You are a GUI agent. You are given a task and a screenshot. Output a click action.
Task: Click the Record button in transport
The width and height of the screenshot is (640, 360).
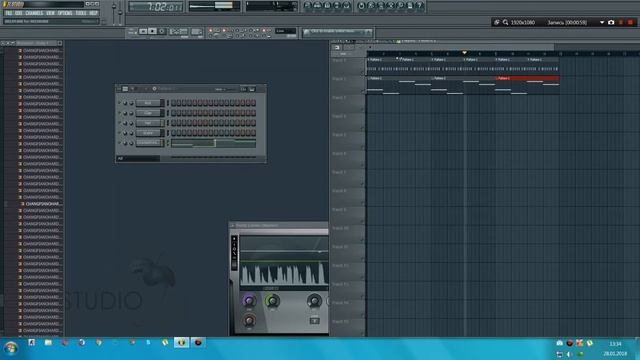click(x=162, y=31)
